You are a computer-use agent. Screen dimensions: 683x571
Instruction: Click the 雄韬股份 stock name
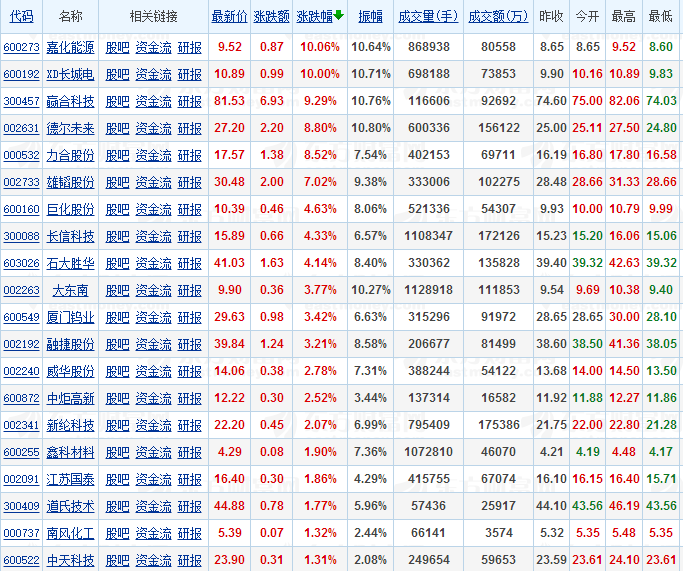71,182
